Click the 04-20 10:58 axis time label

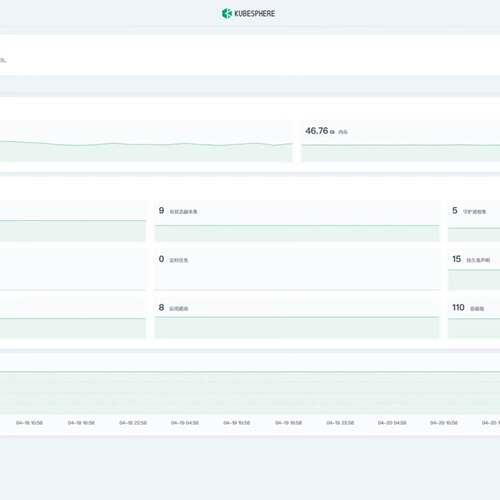coord(444,423)
